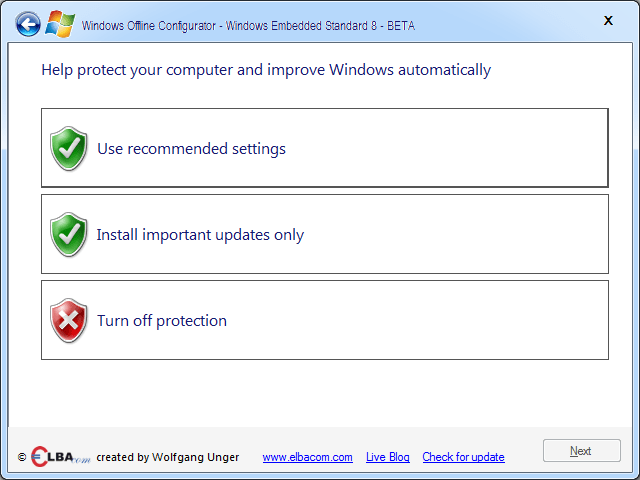Click the red shield with white X
The width and height of the screenshot is (640, 480).
tap(69, 320)
